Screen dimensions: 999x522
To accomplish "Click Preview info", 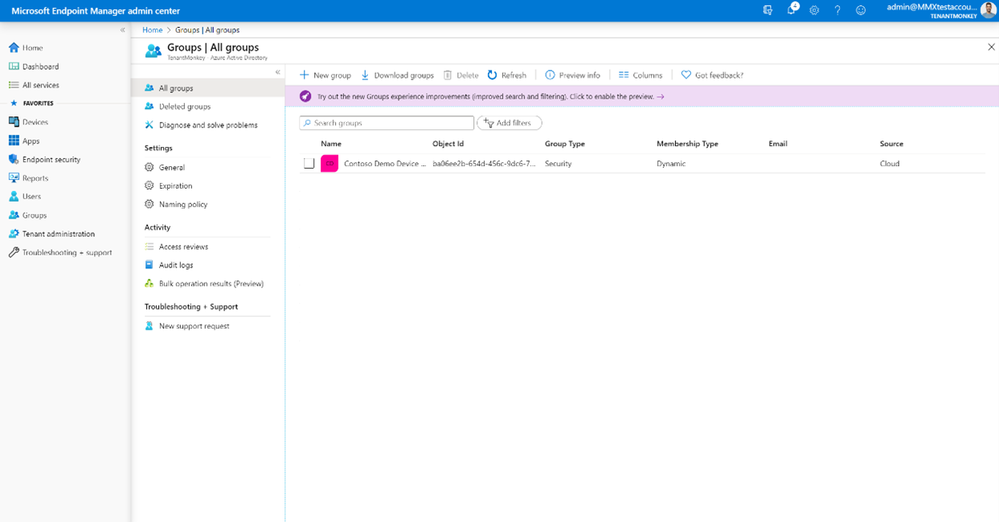I will point(573,75).
